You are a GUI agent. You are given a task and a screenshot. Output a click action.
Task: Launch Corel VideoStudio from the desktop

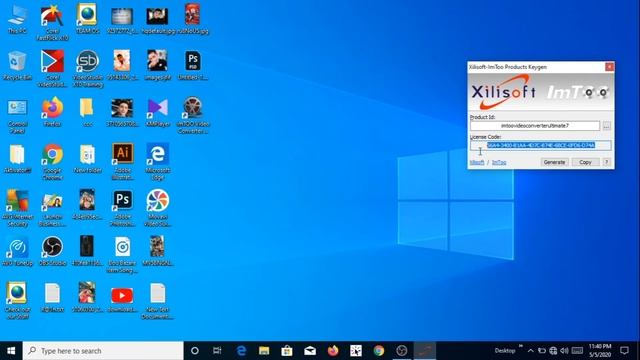pyautogui.click(x=52, y=69)
